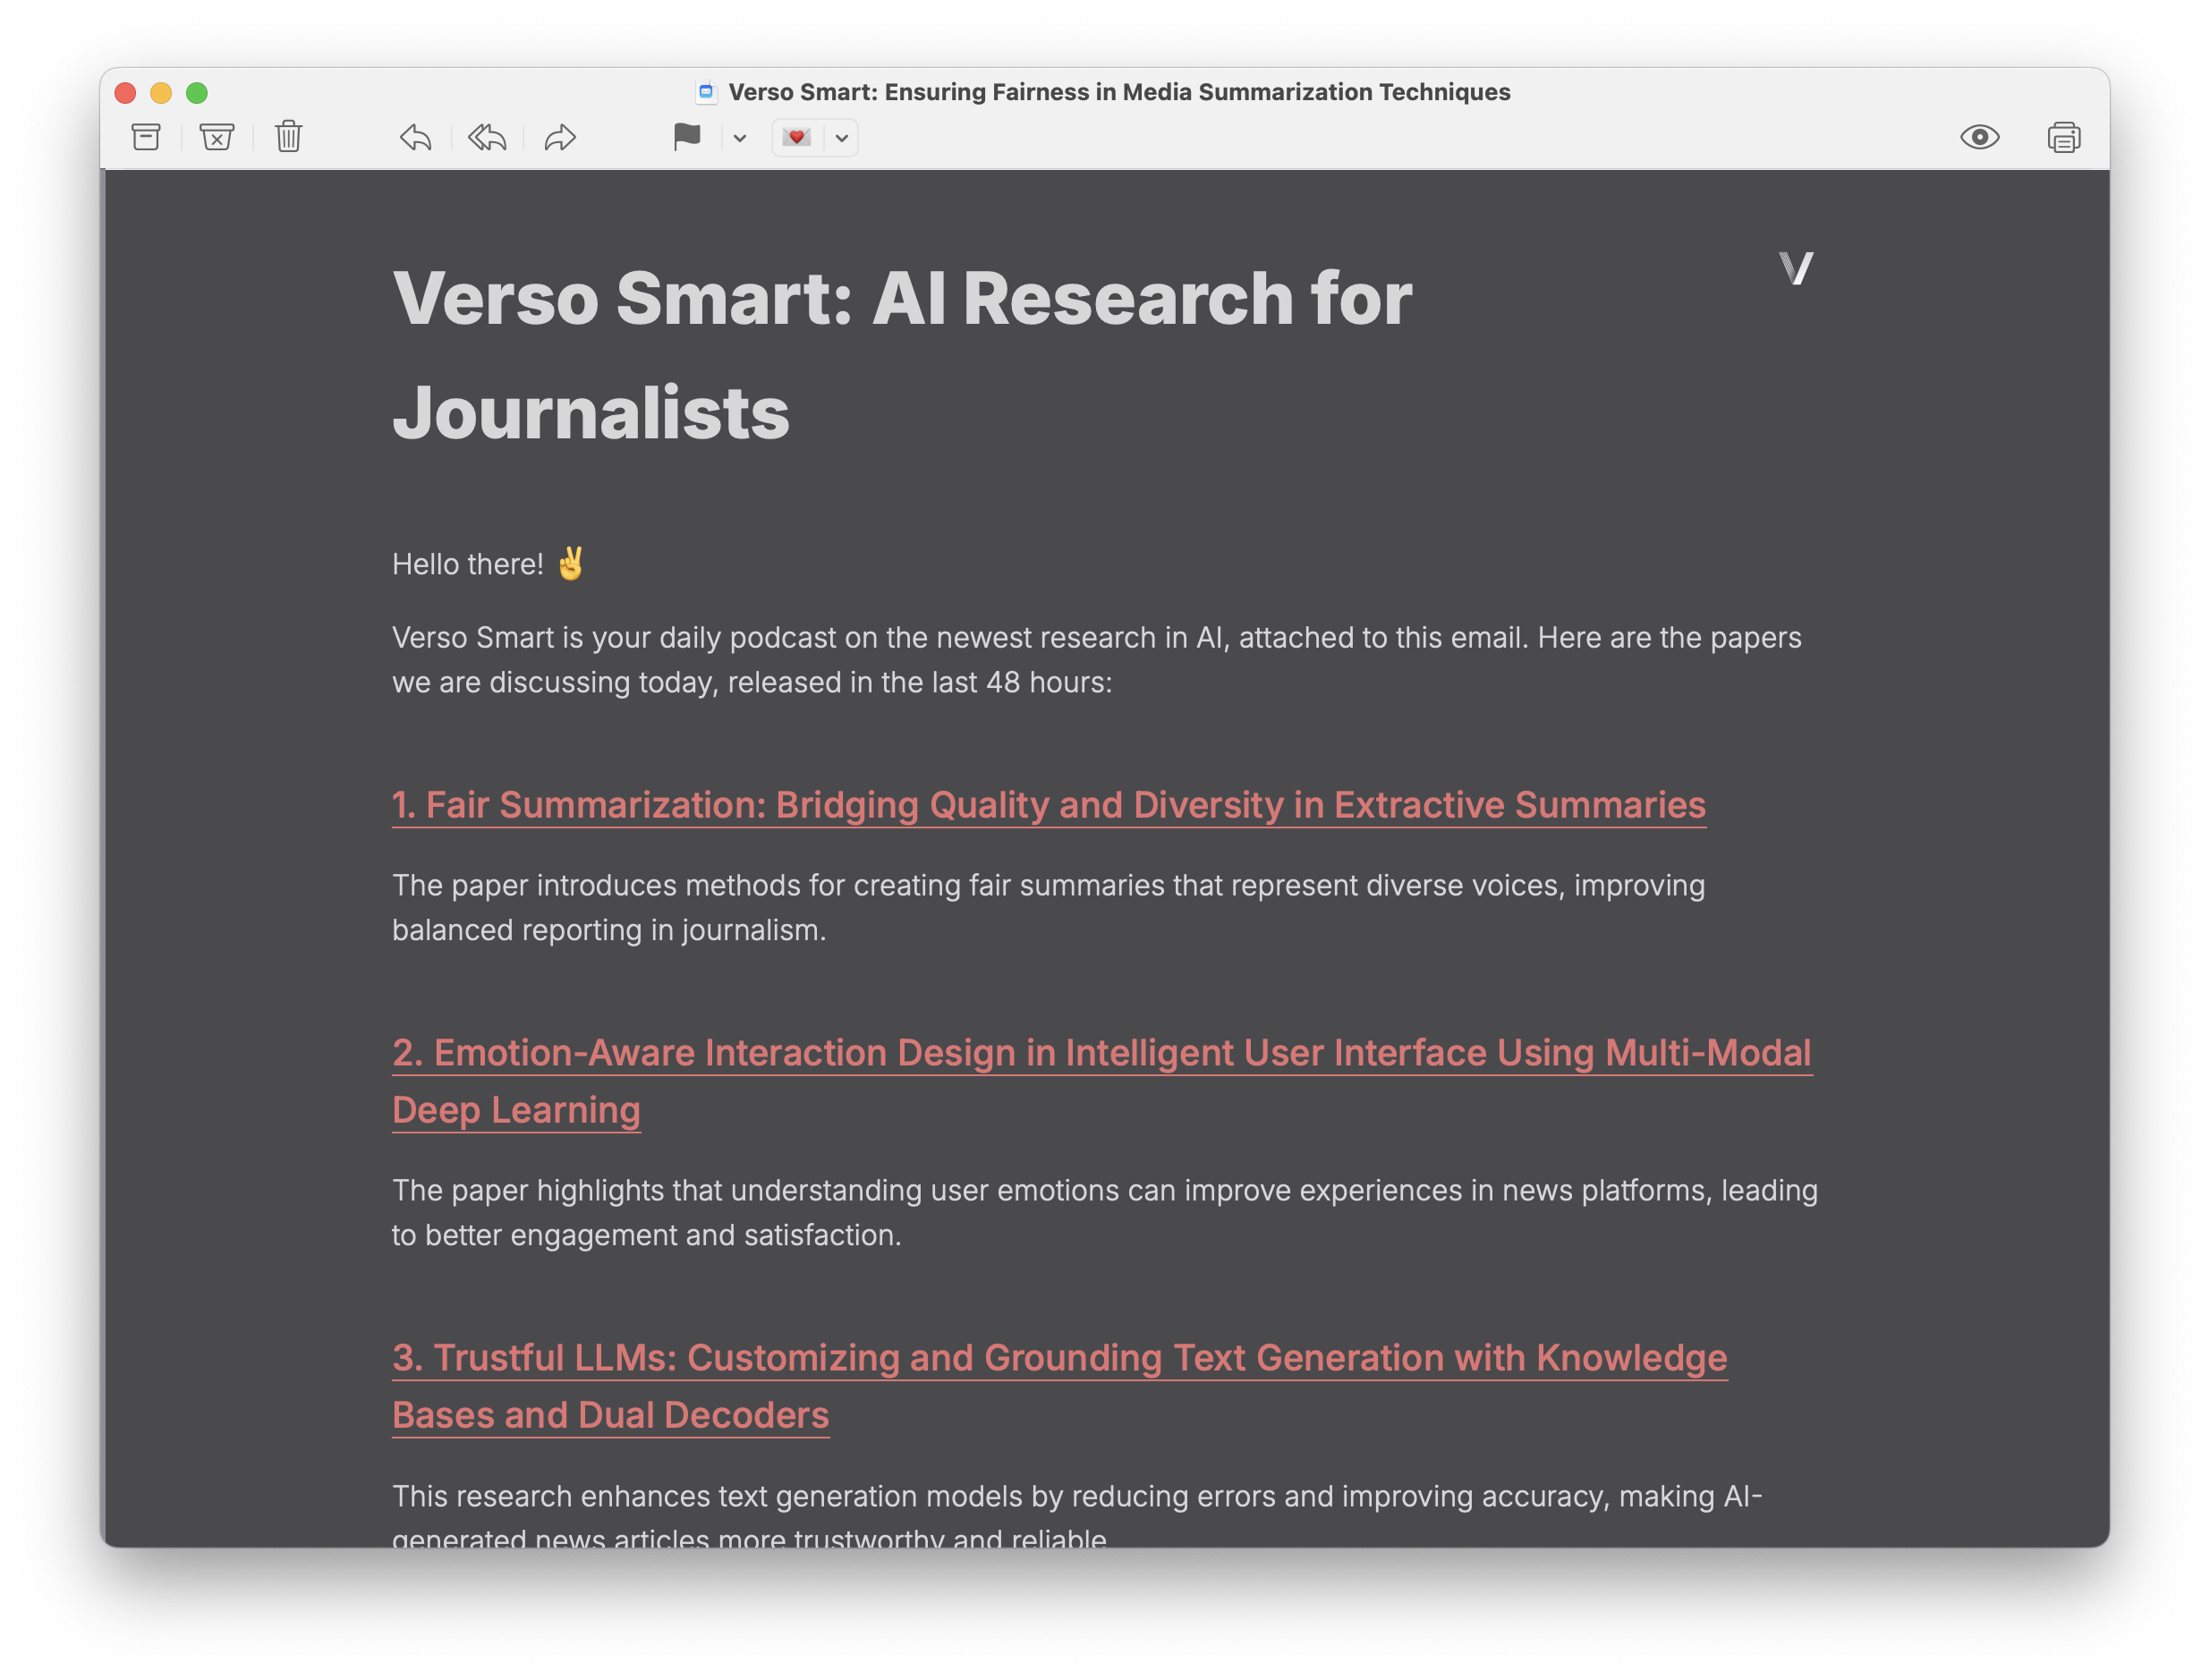Print the email
This screenshot has height=1680, width=2210.
pyautogui.click(x=2064, y=137)
